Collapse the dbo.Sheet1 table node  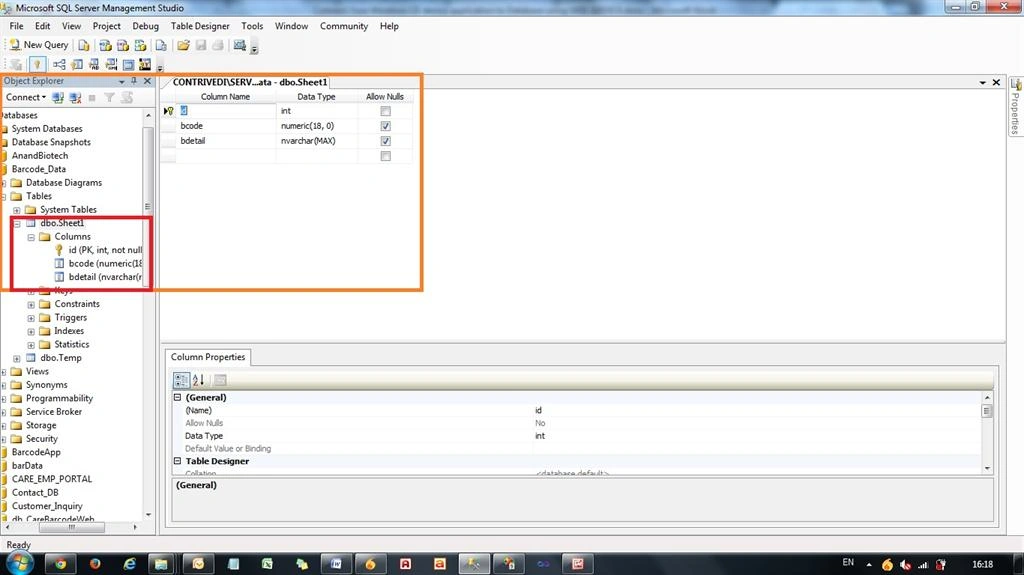click(16, 223)
